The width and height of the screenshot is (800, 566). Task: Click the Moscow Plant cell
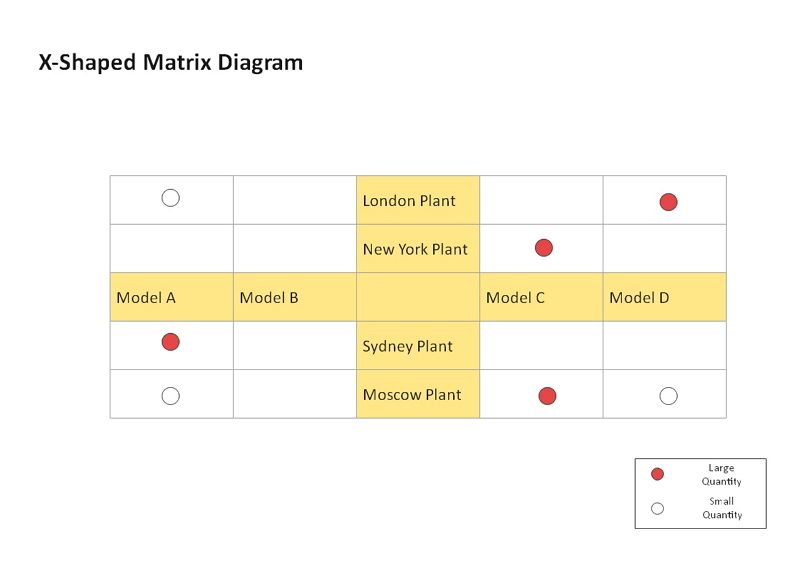(x=418, y=394)
